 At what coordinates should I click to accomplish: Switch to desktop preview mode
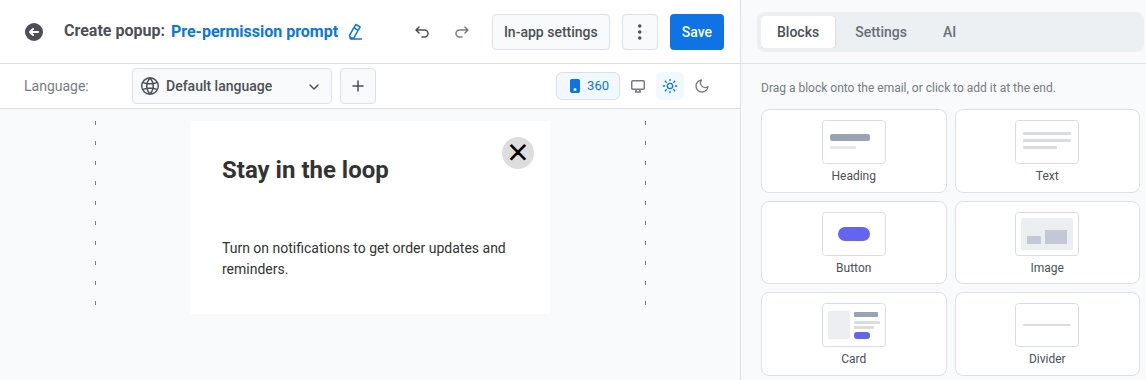(638, 86)
